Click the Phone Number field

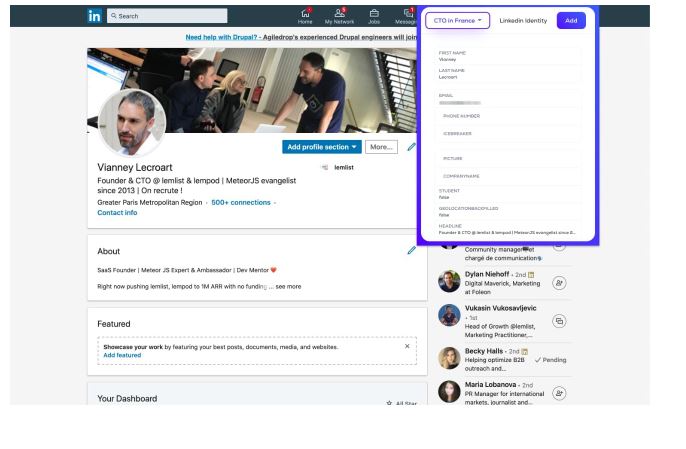click(509, 116)
